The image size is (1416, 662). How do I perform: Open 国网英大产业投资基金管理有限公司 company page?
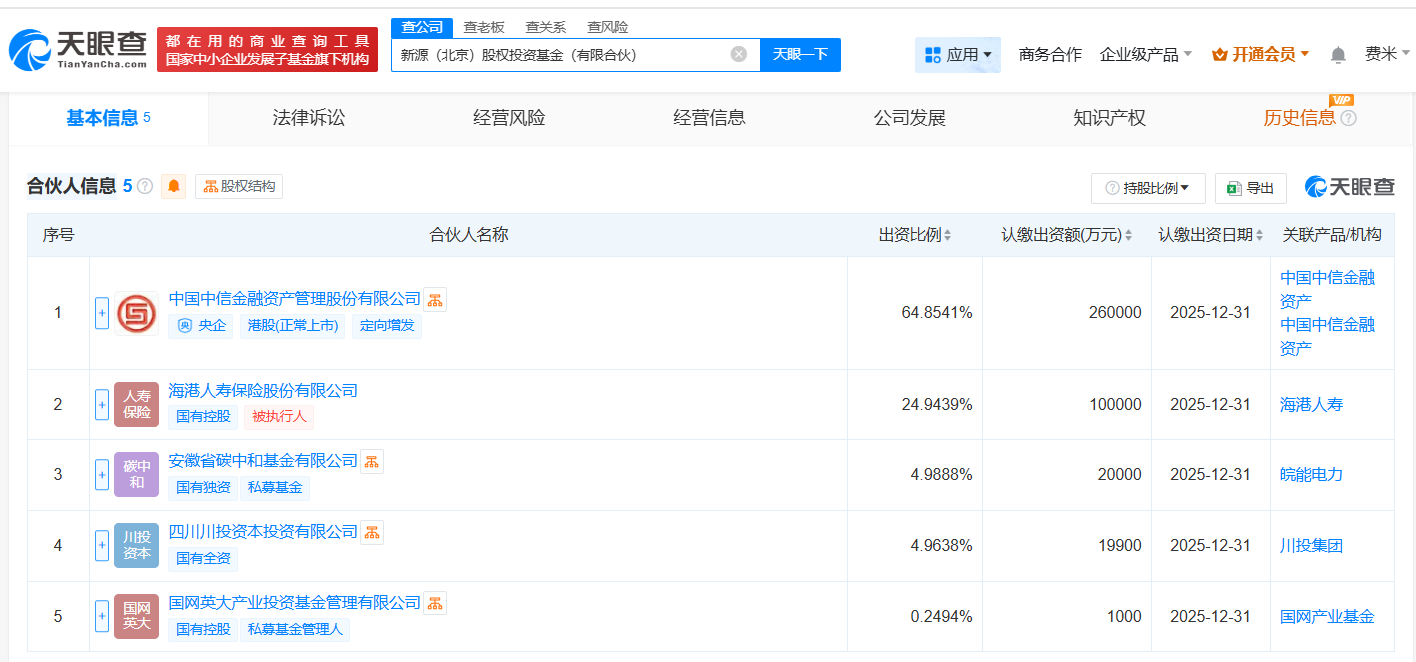(x=295, y=603)
